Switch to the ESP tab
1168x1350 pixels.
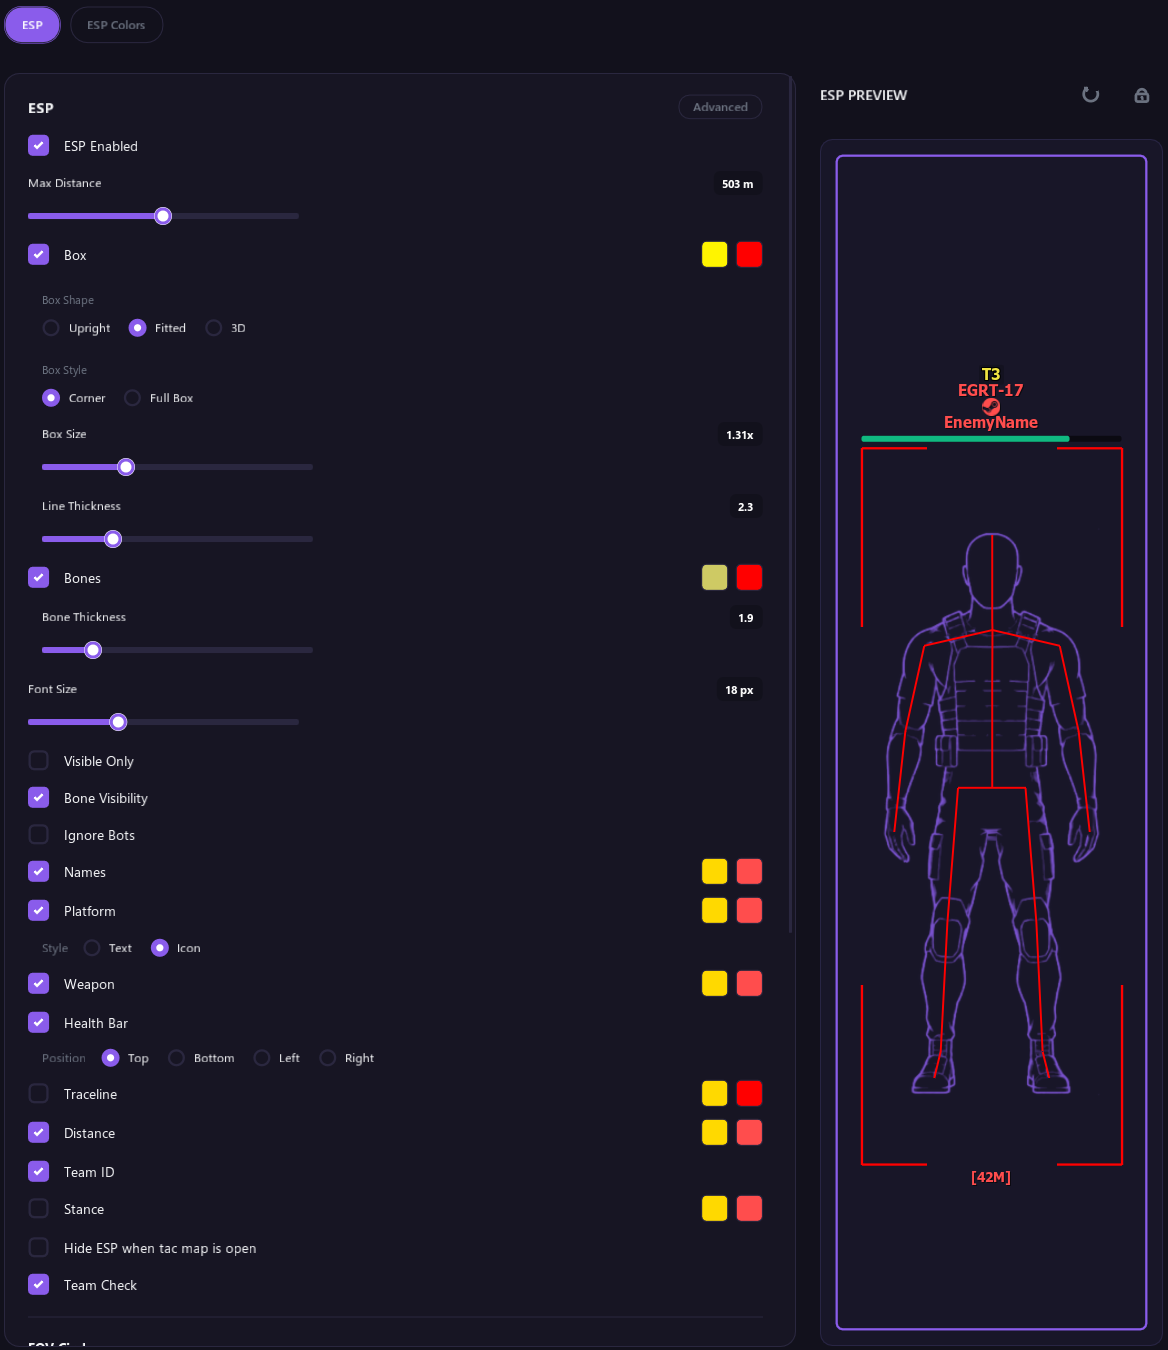tap(33, 25)
